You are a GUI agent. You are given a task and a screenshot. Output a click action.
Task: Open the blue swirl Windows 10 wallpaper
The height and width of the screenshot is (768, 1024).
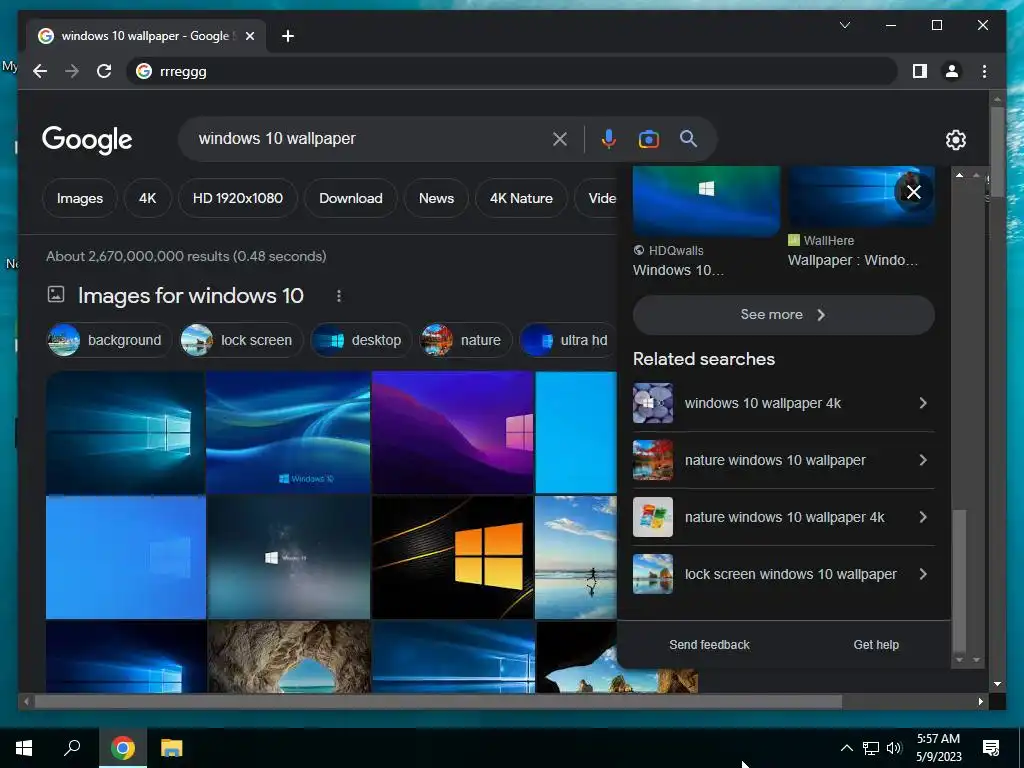(288, 432)
